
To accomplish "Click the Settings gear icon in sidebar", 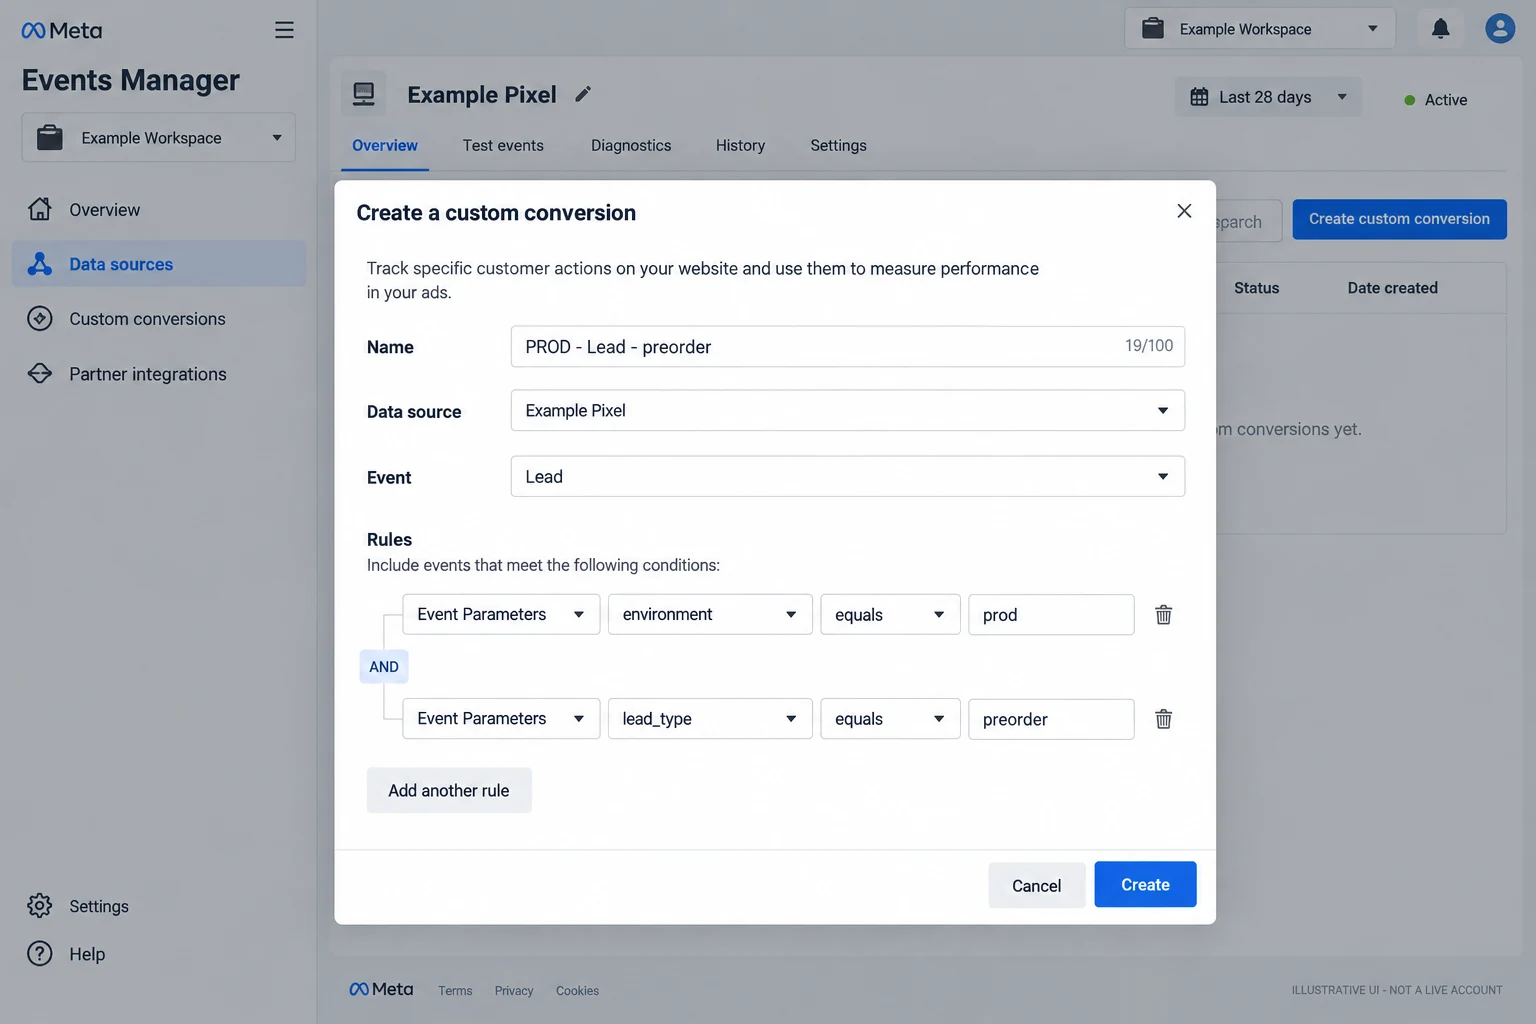I will [x=40, y=906].
